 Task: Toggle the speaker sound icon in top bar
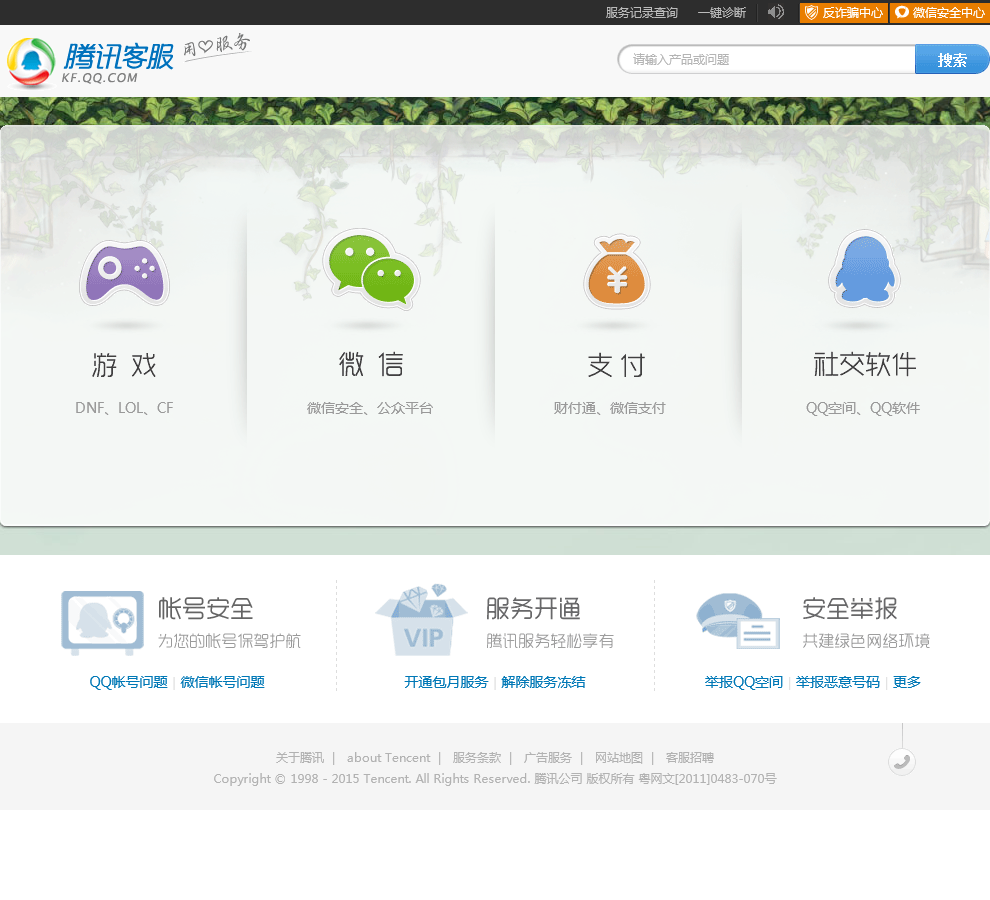click(x=775, y=12)
